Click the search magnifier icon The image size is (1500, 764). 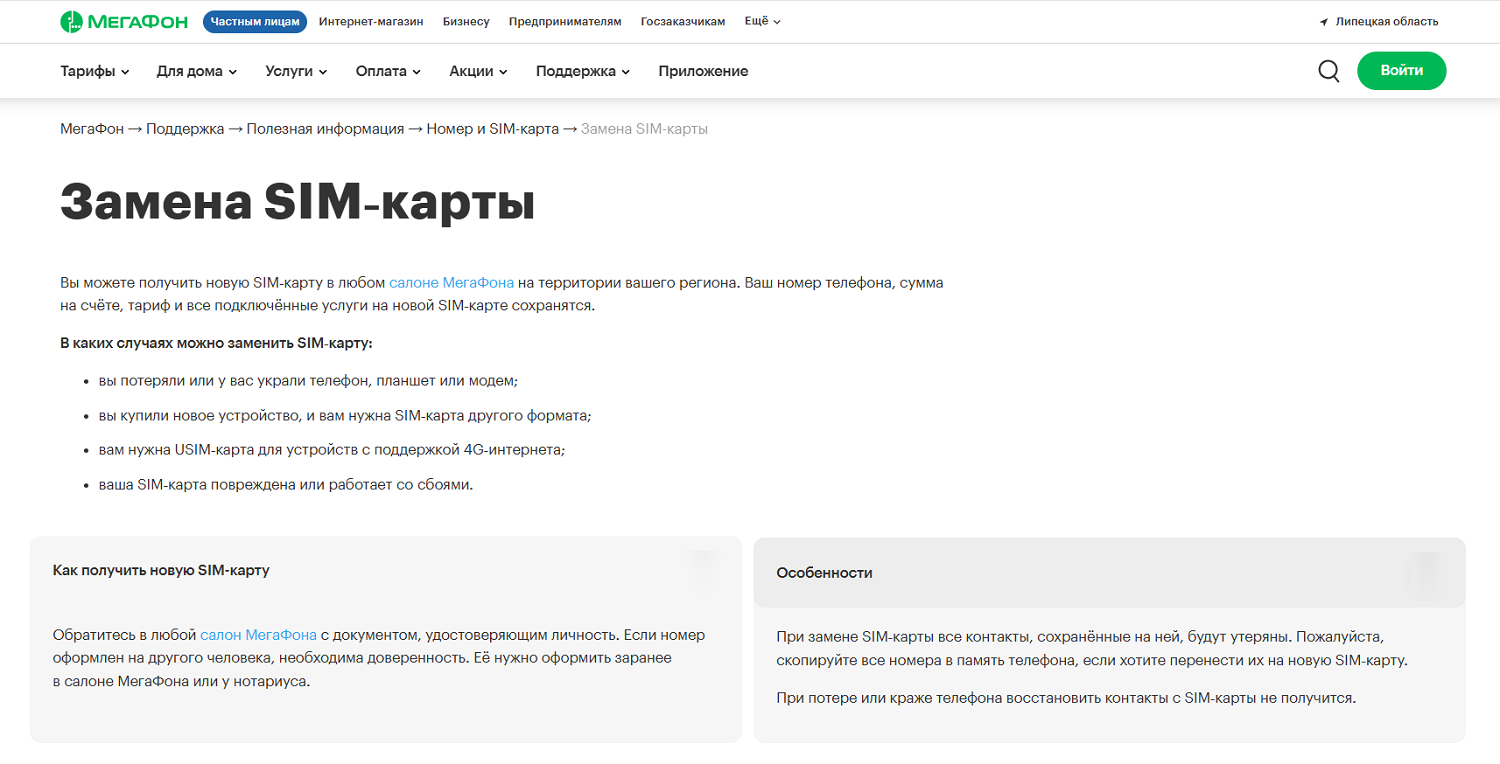(1329, 71)
